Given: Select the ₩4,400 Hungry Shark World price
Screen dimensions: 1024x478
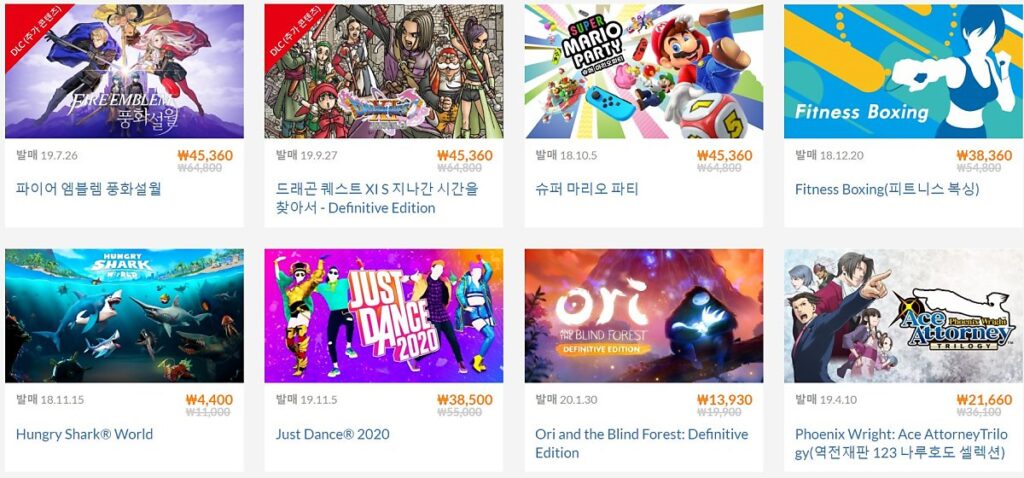Looking at the screenshot, I should pyautogui.click(x=209, y=400).
